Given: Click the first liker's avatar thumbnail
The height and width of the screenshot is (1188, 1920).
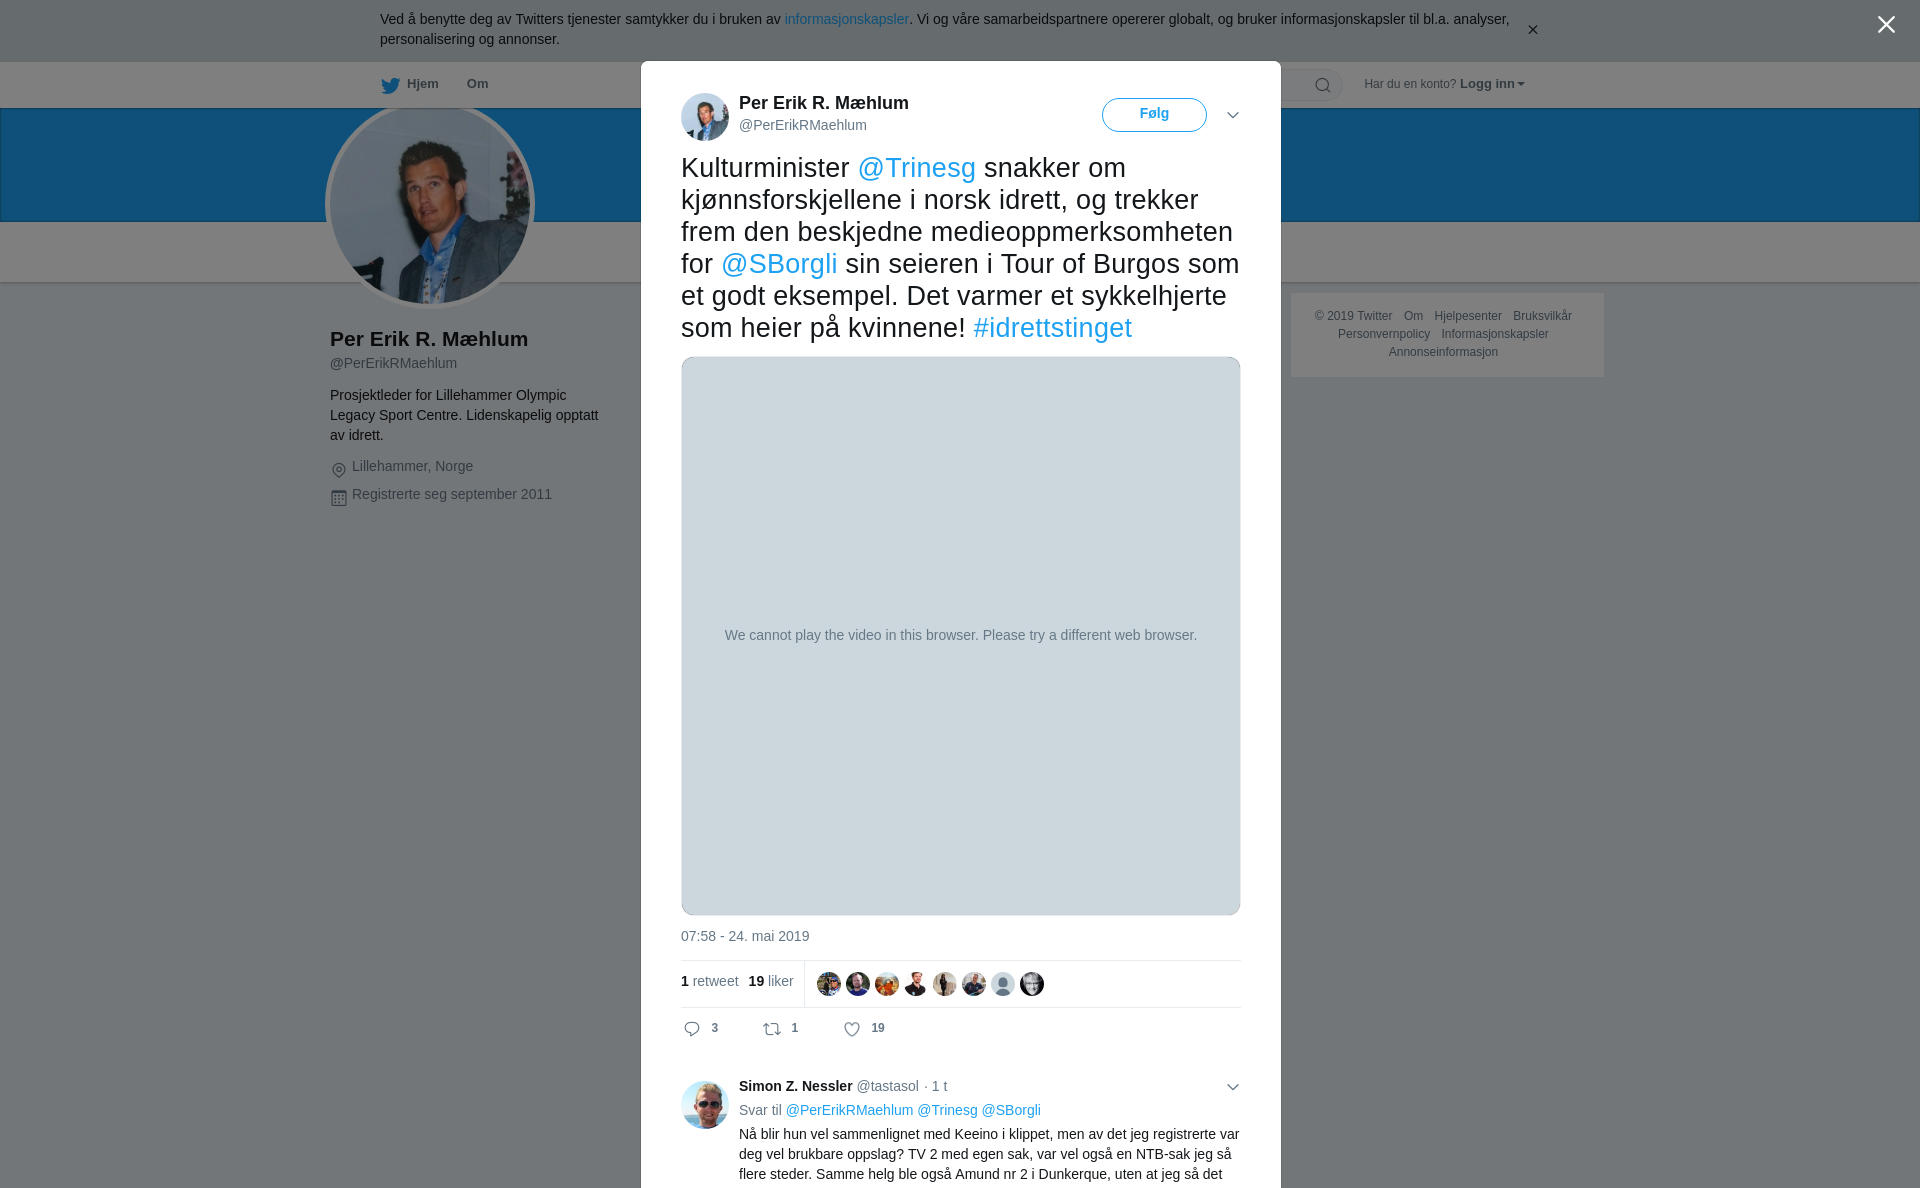Looking at the screenshot, I should pyautogui.click(x=829, y=984).
